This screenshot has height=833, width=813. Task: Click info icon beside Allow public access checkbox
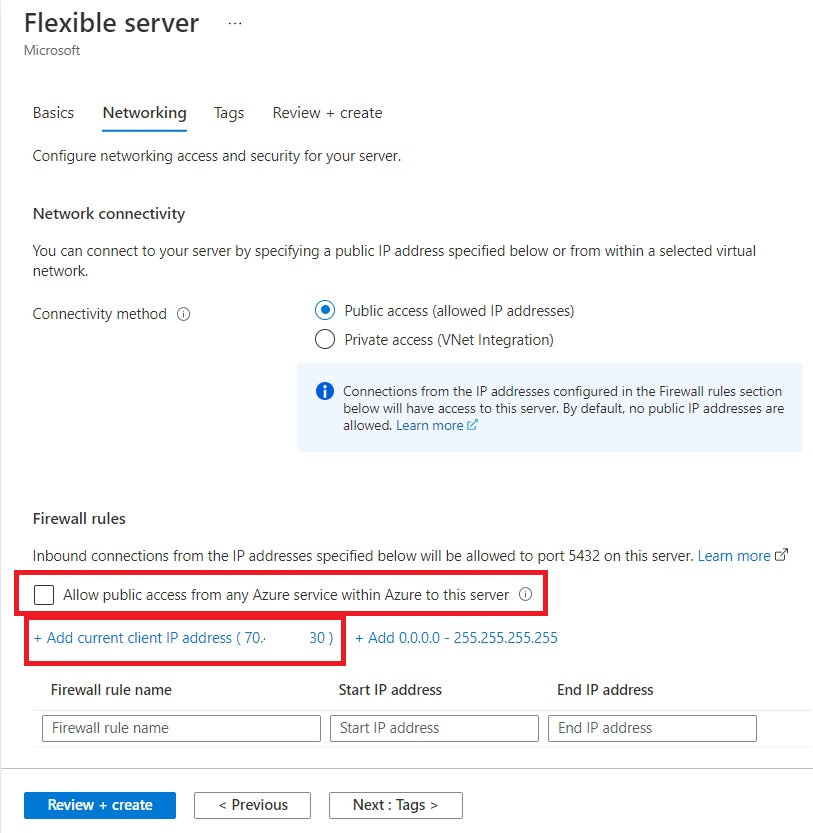pos(525,594)
